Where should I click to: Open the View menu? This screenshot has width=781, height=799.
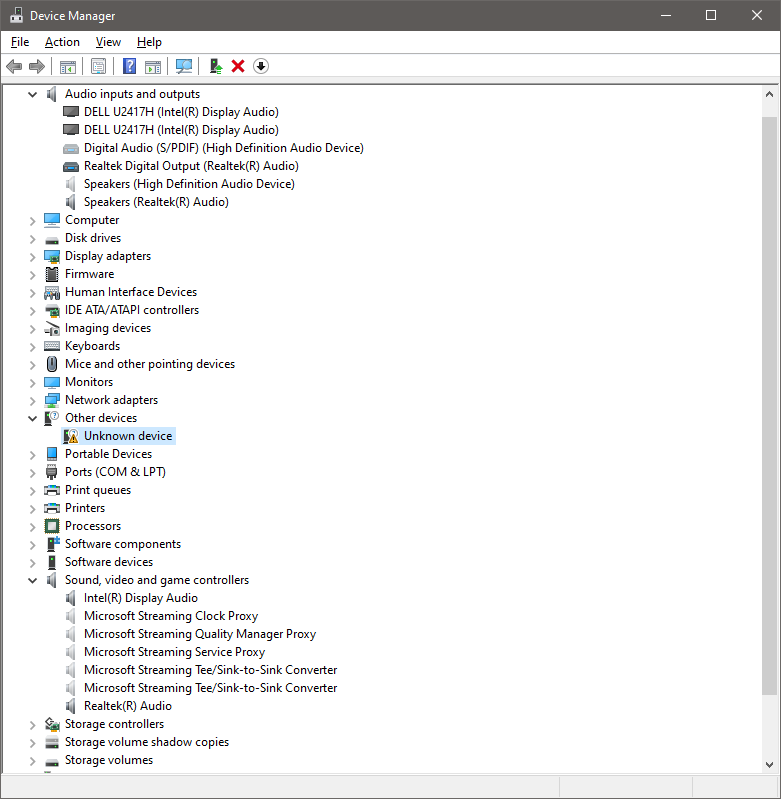tap(108, 42)
